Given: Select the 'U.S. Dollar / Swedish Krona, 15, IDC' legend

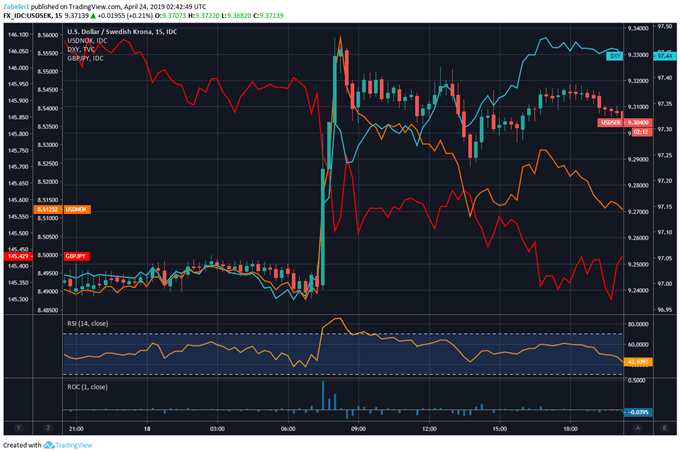Looking at the screenshot, I should [x=122, y=32].
